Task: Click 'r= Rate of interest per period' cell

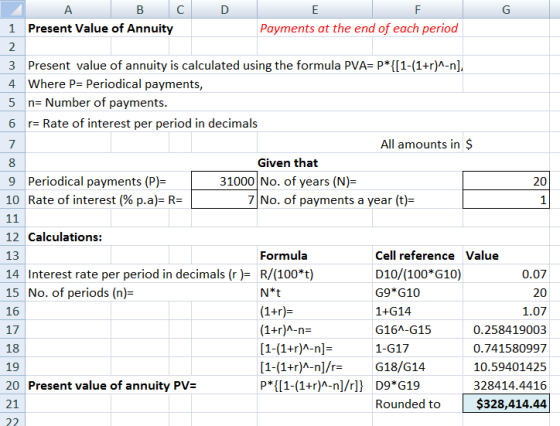Action: [142, 123]
